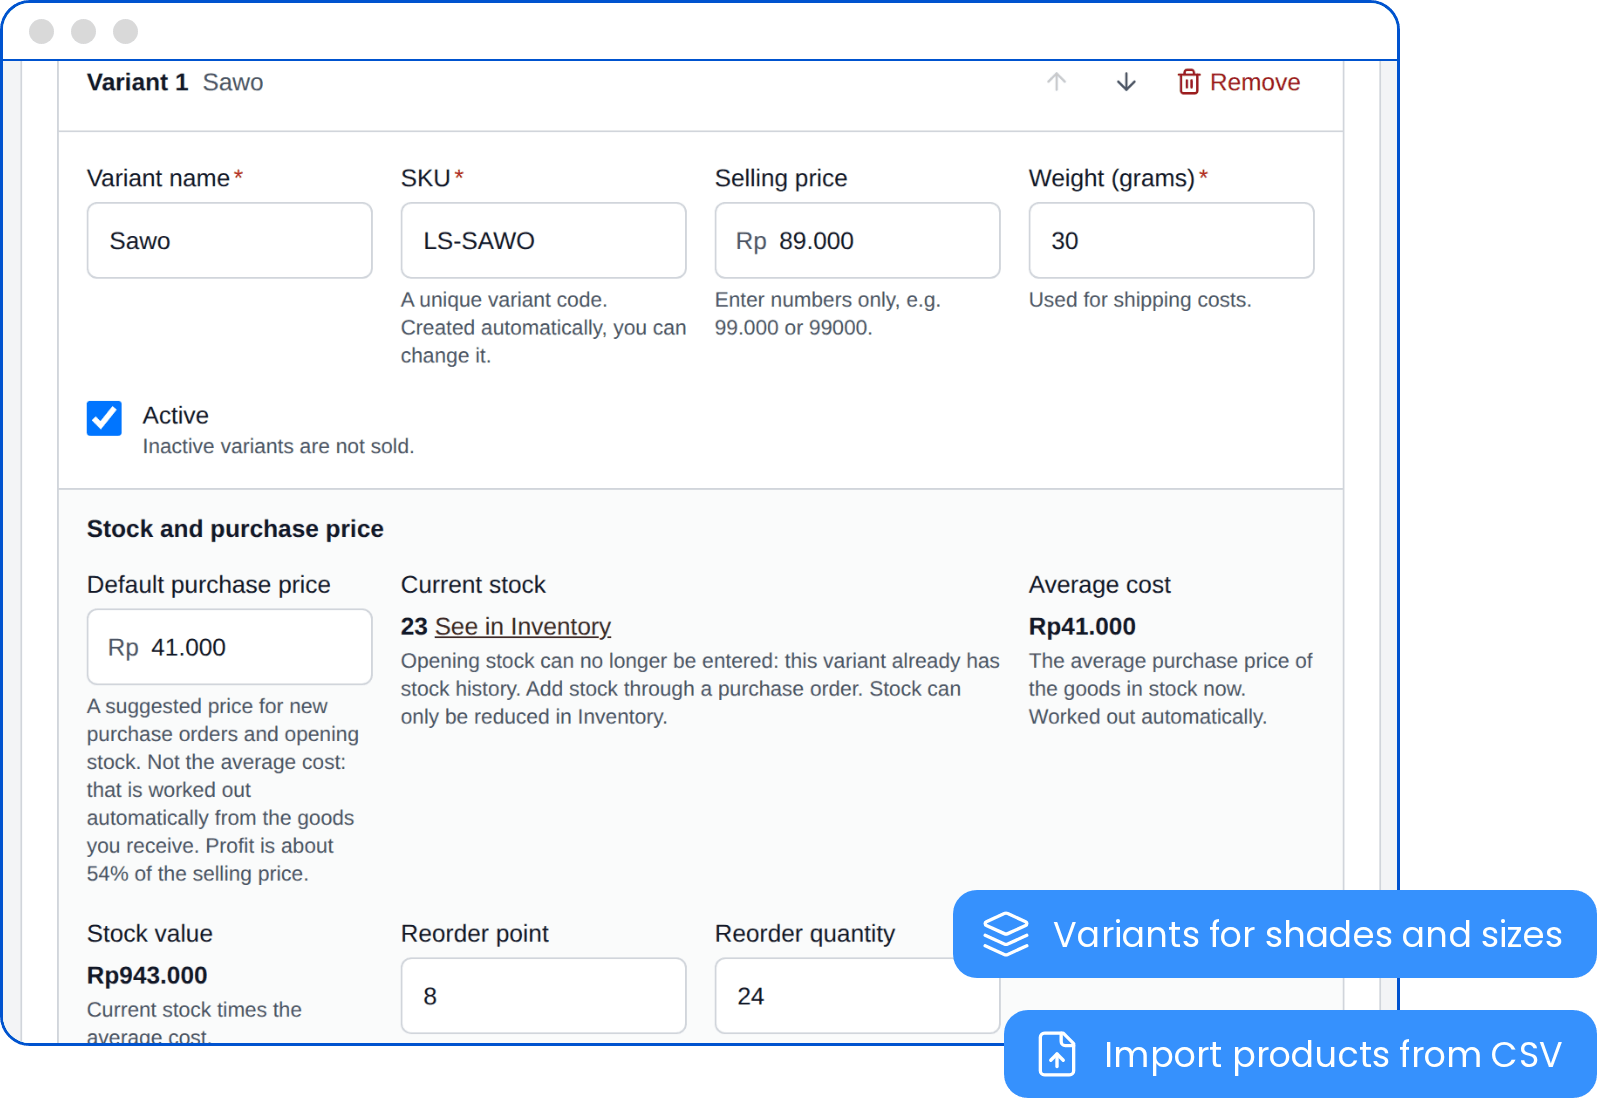The image size is (1600, 1110).
Task: Click the Active label text
Action: (176, 416)
